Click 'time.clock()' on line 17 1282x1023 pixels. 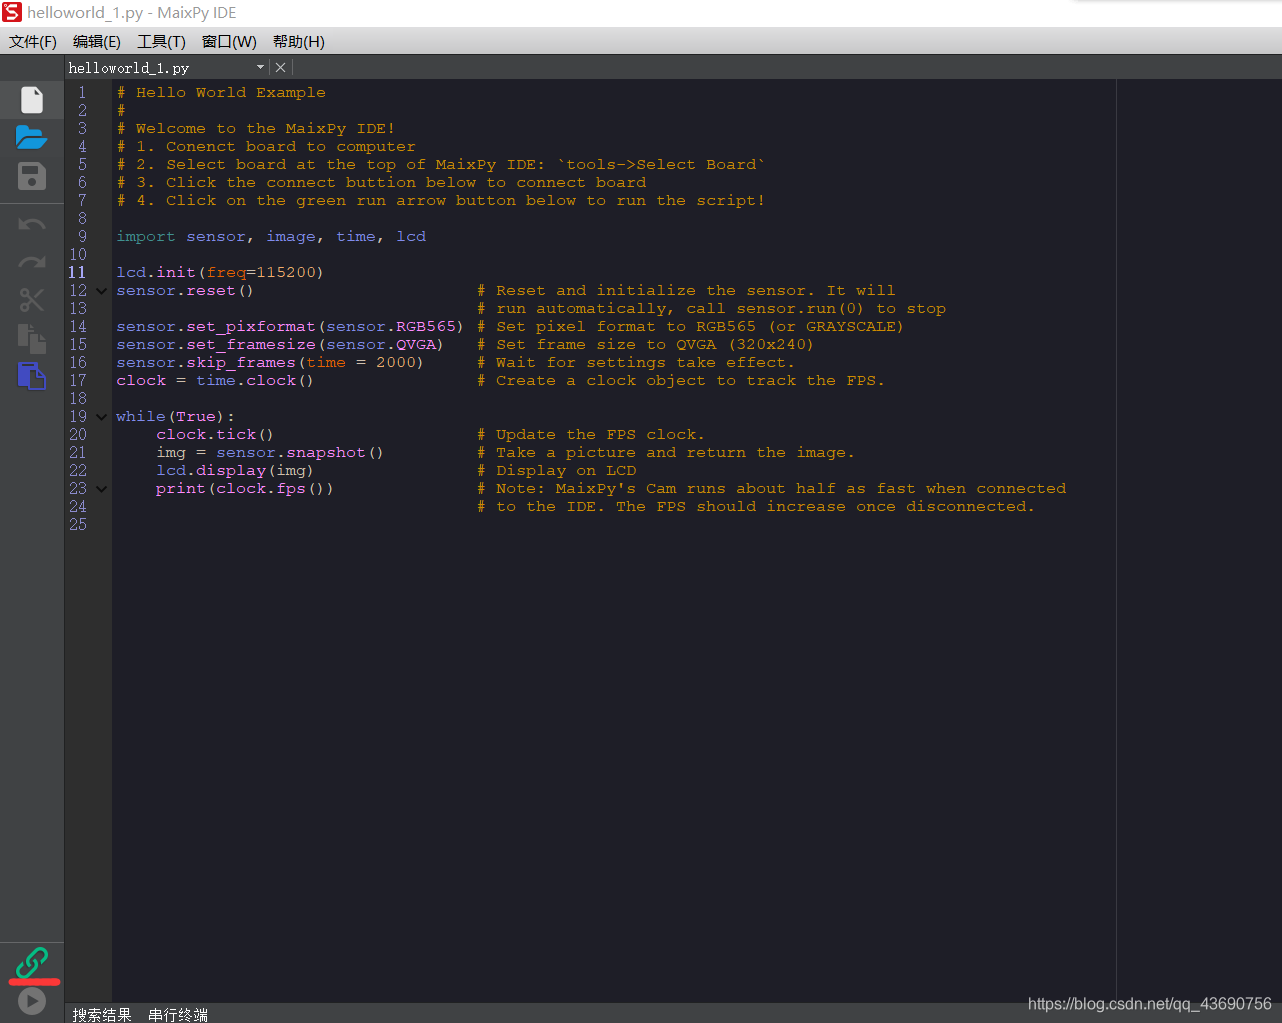tap(255, 381)
